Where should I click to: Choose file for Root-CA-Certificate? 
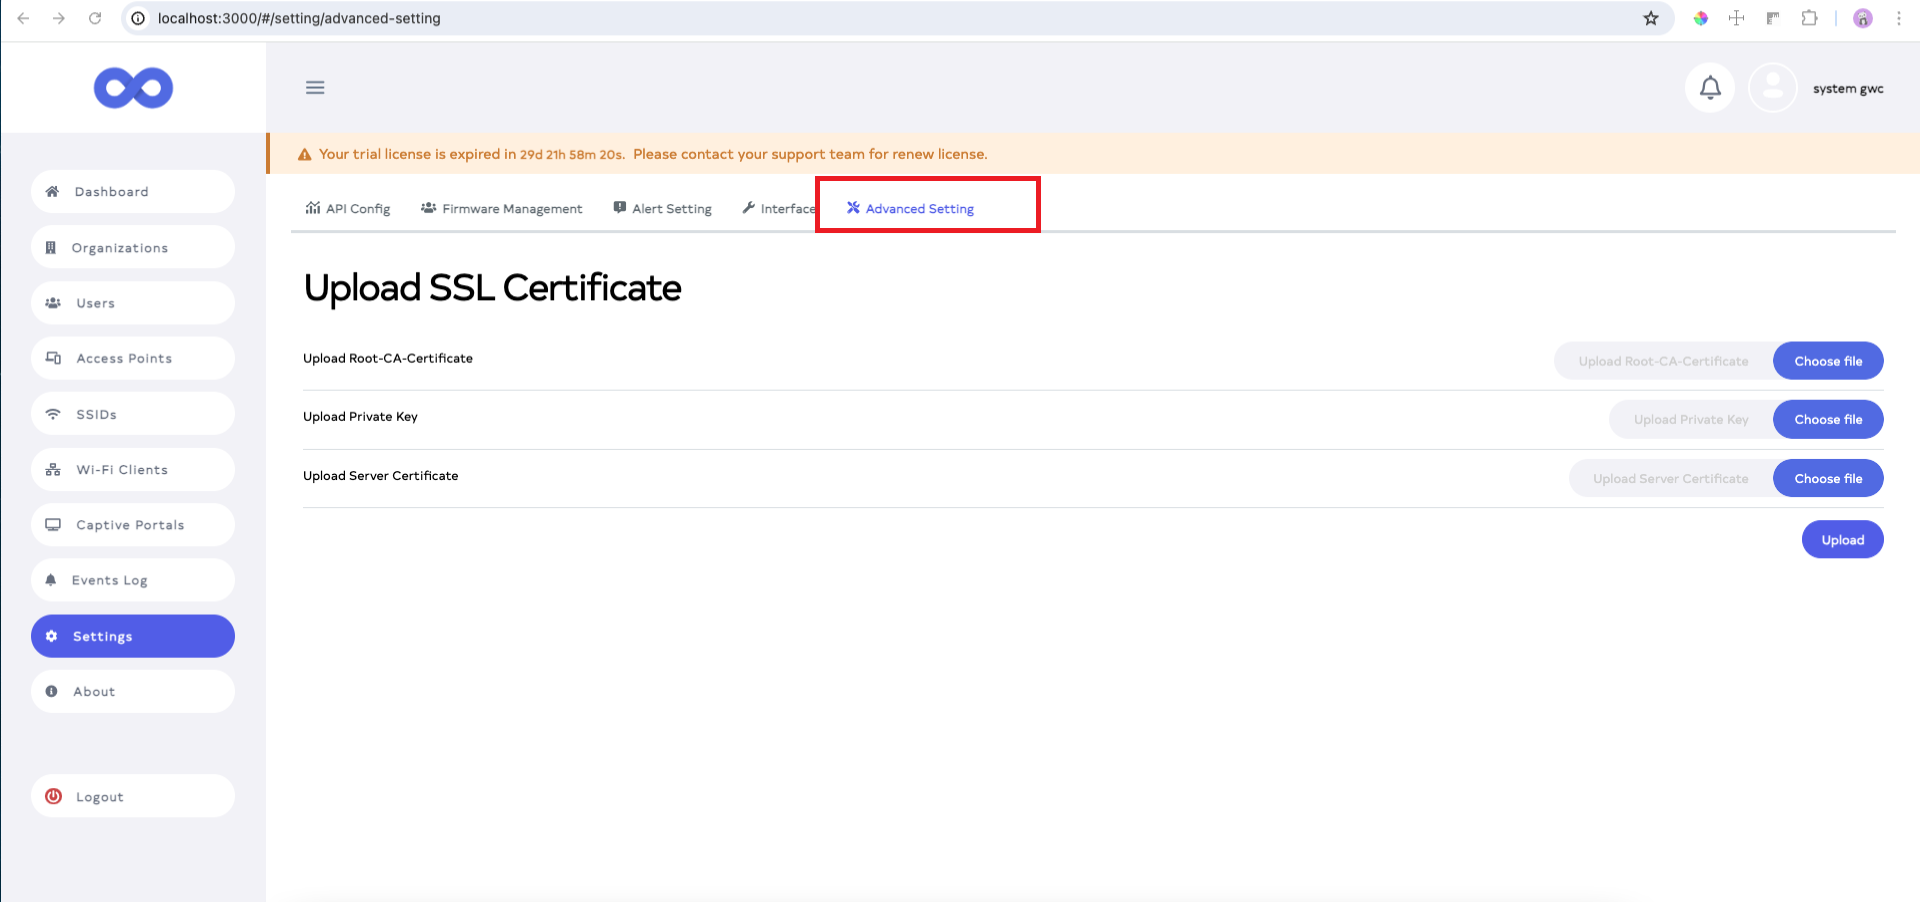(x=1827, y=361)
